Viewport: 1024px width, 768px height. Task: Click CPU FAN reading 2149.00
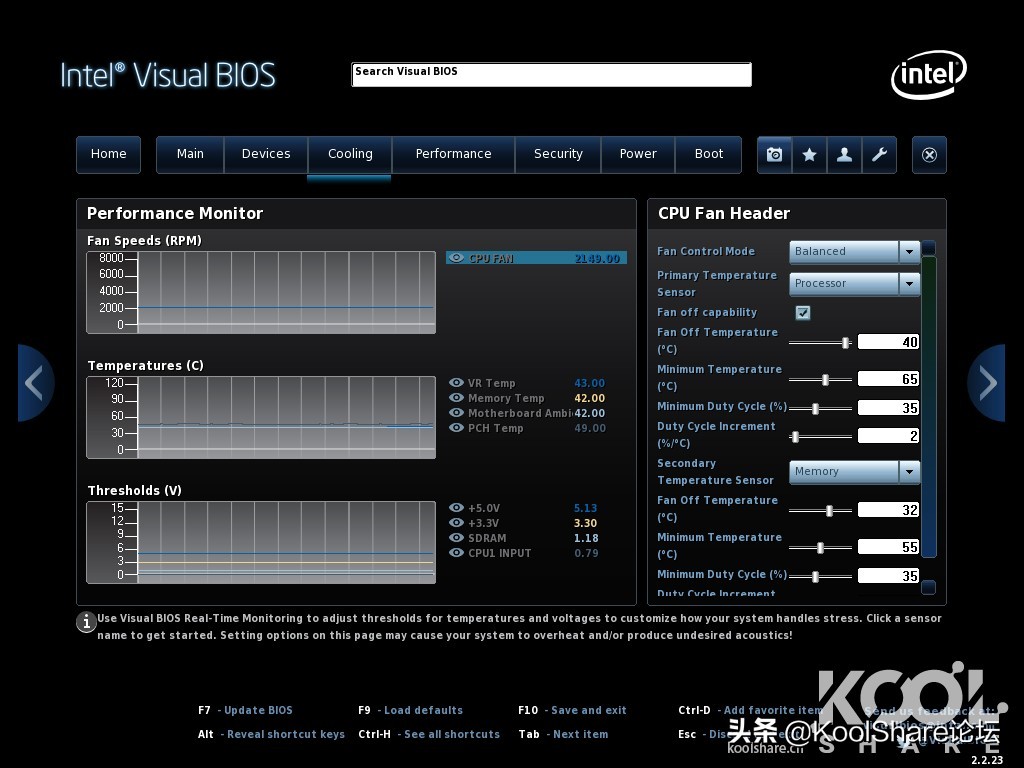pyautogui.click(x=597, y=259)
